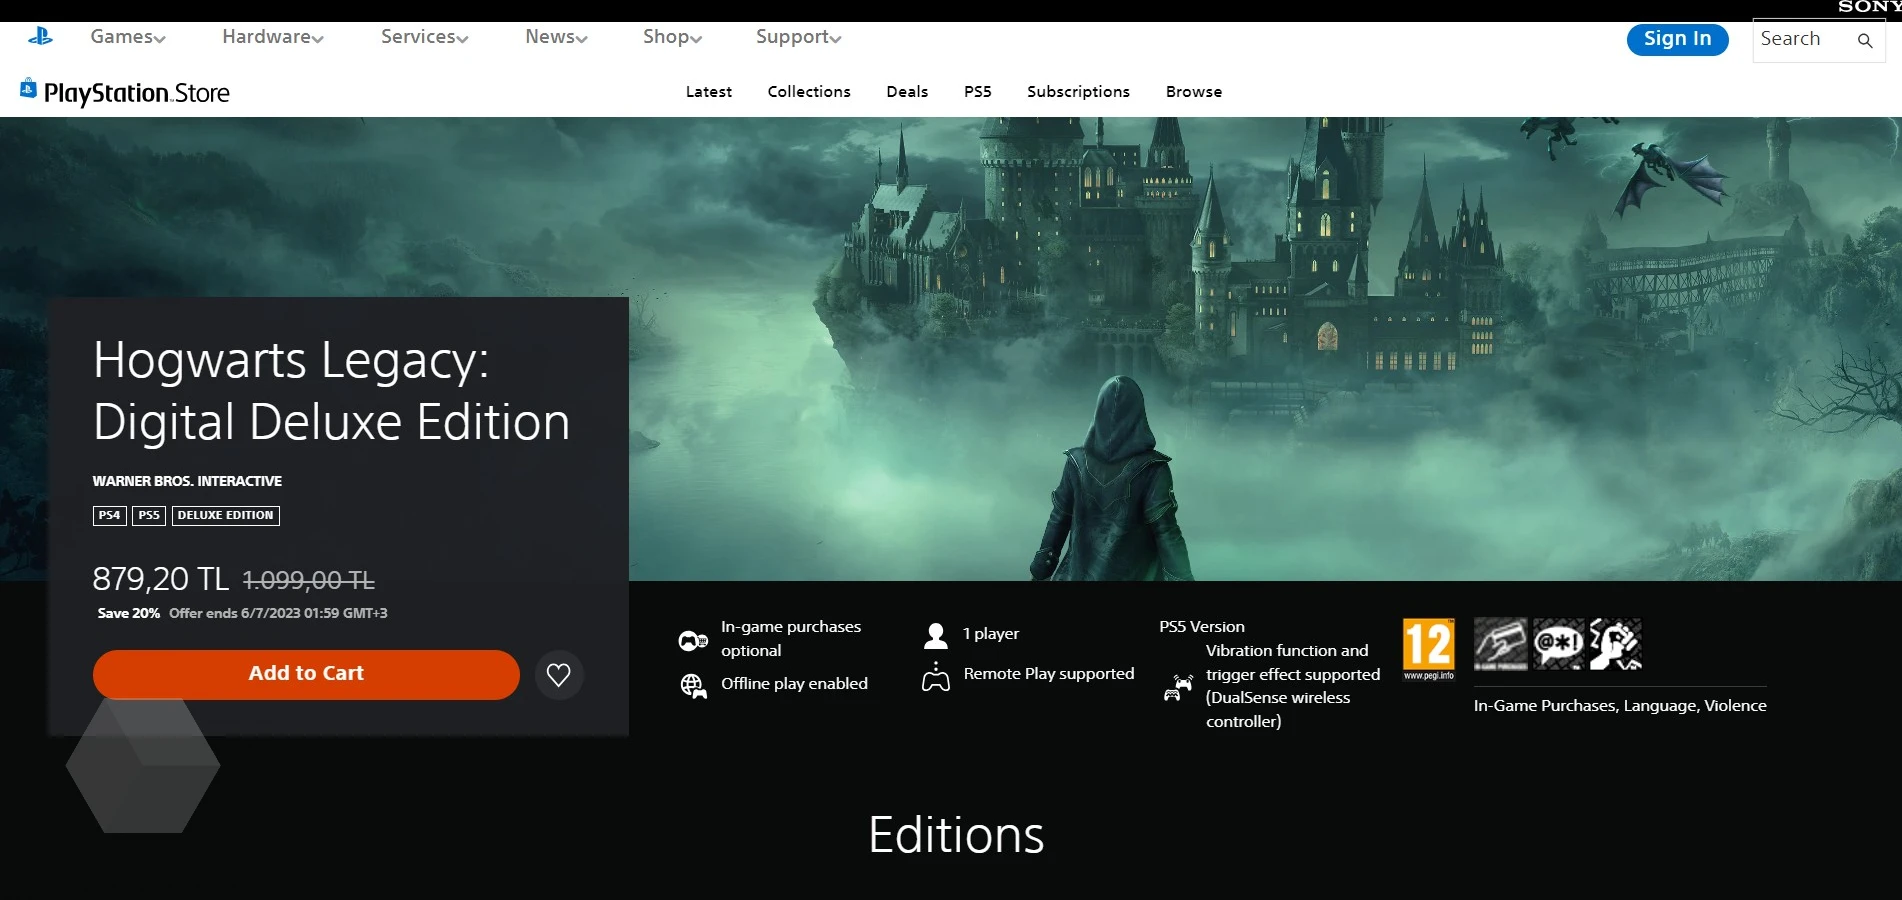
Task: Click the PS5 platform tag
Action: (149, 516)
